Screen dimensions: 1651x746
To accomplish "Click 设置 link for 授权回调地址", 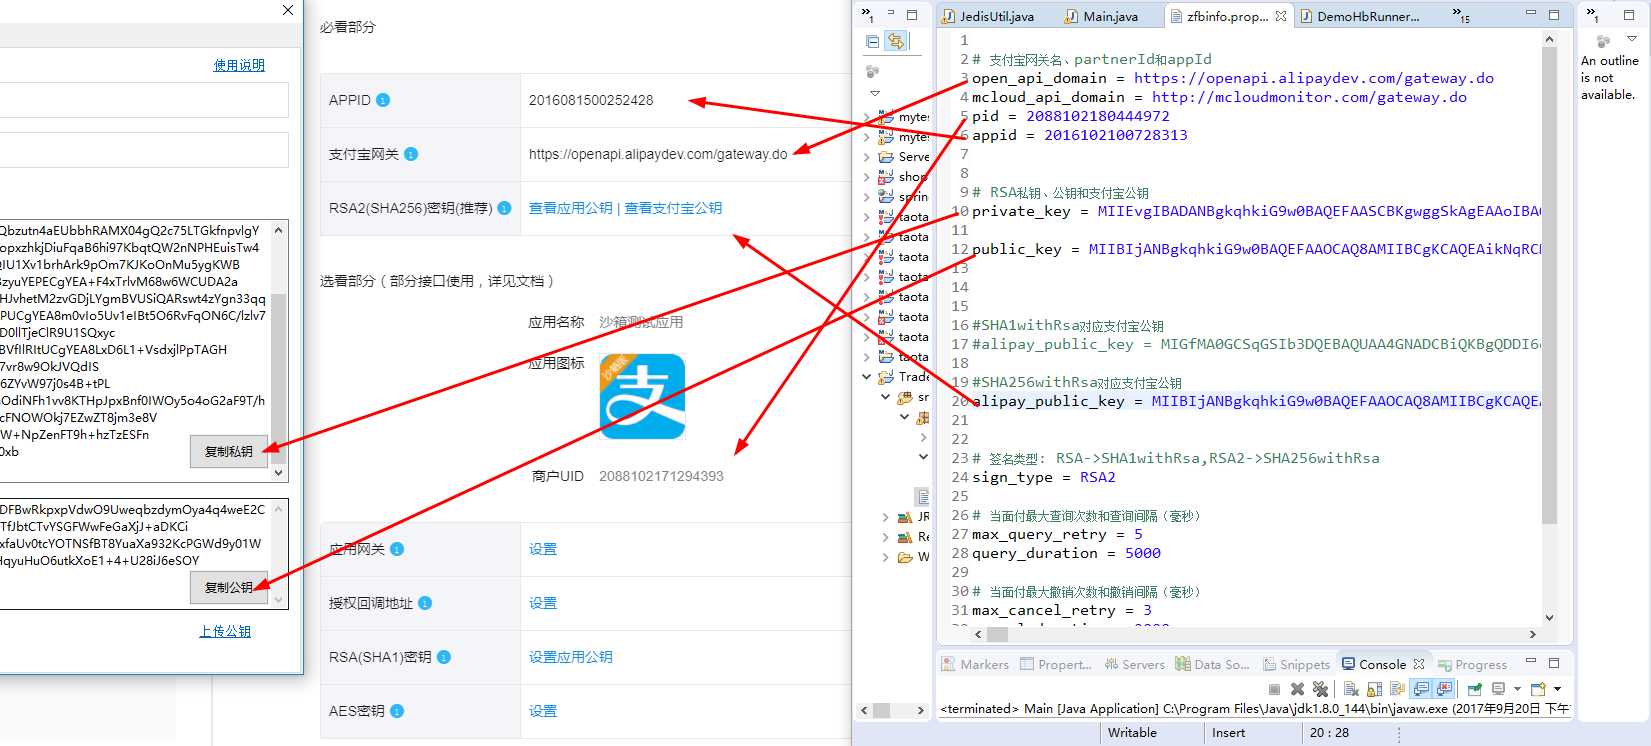I will point(543,603).
